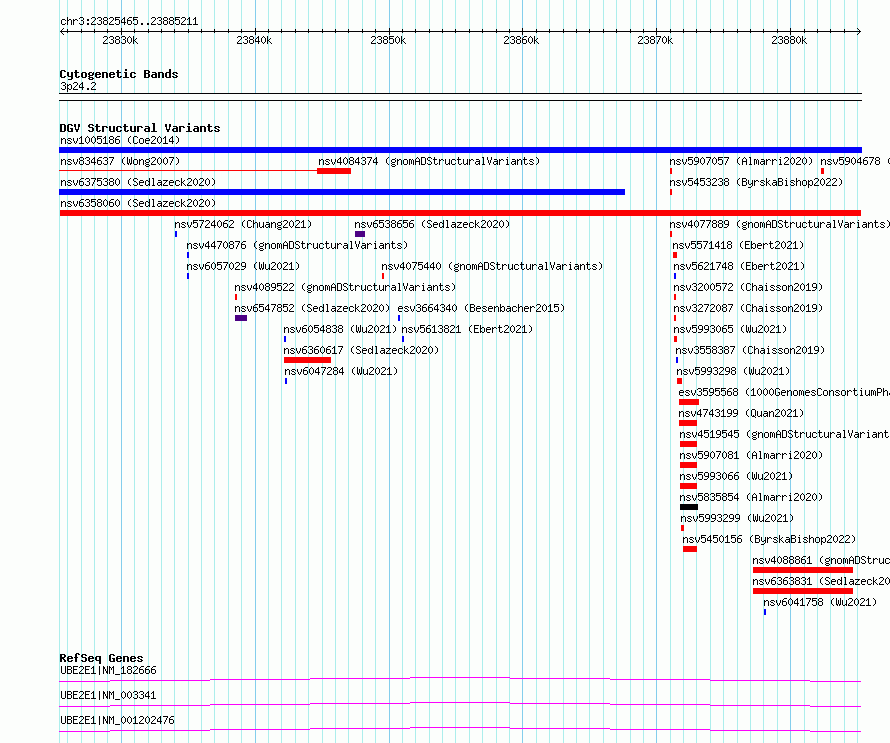Click nsv5724062 (Chuang2021) label
The width and height of the screenshot is (890, 743).
coord(243,224)
